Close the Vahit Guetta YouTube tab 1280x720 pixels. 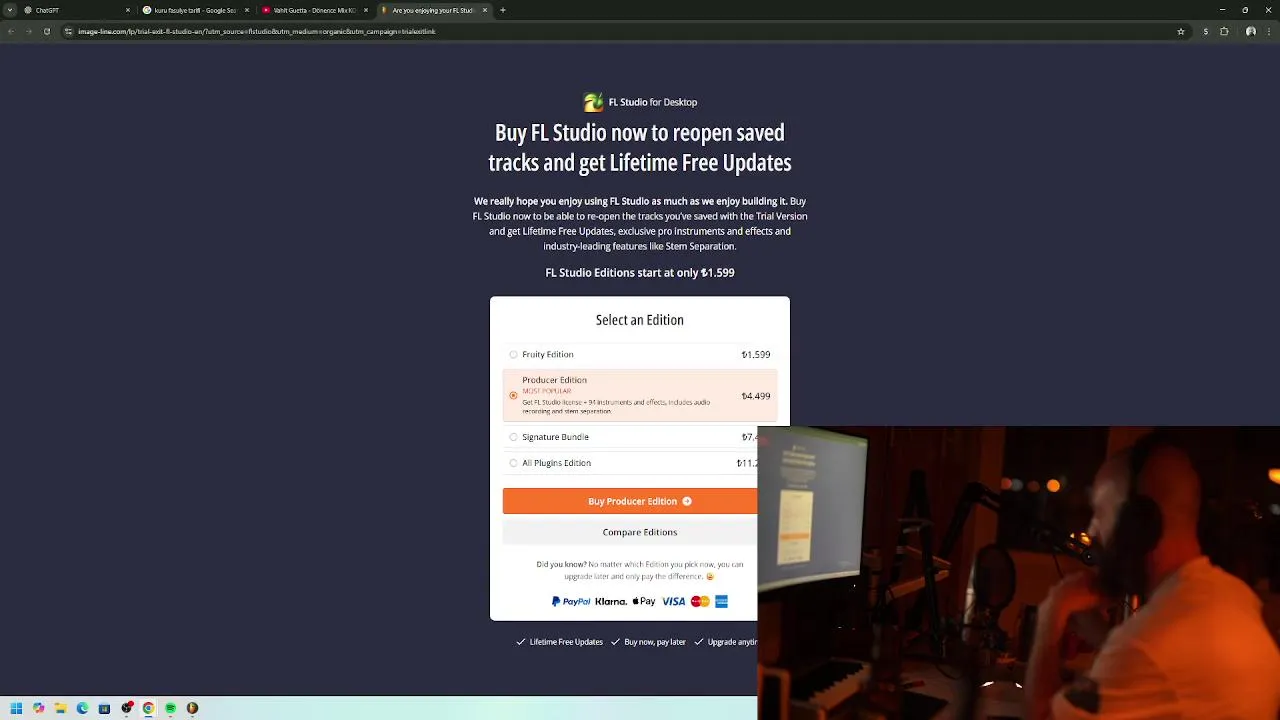coord(365,10)
